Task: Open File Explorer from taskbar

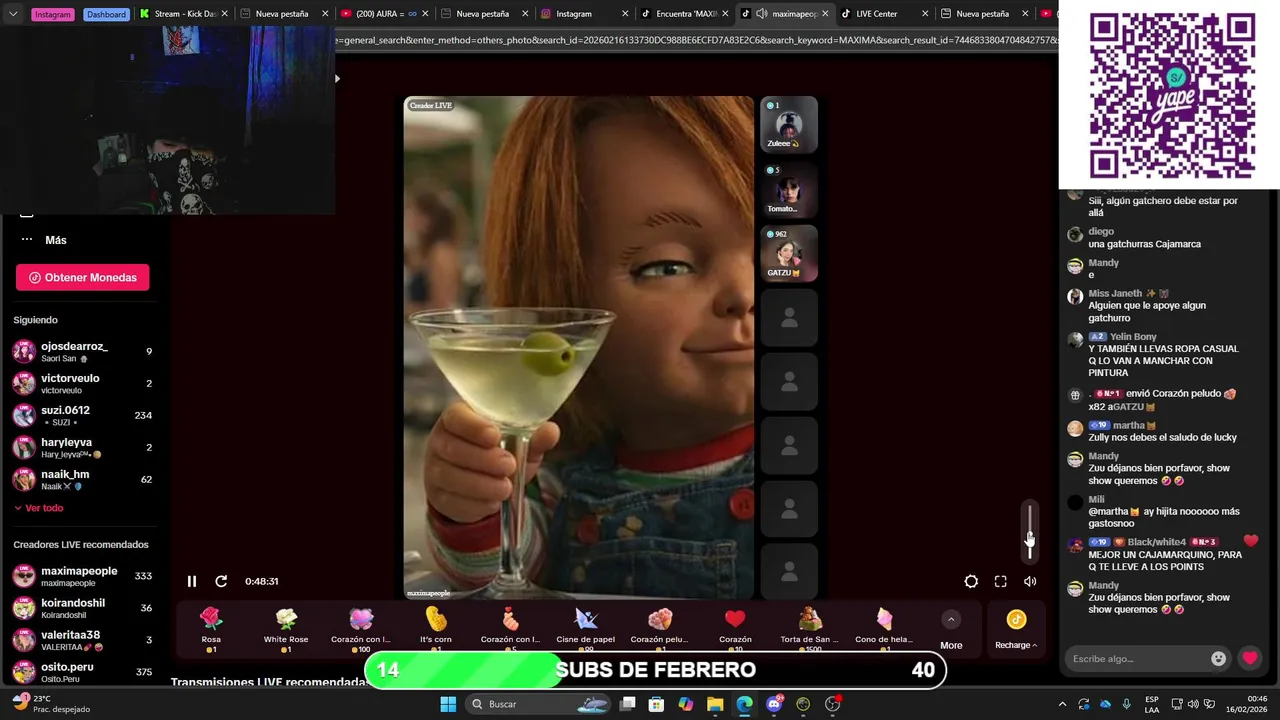Action: [715, 704]
